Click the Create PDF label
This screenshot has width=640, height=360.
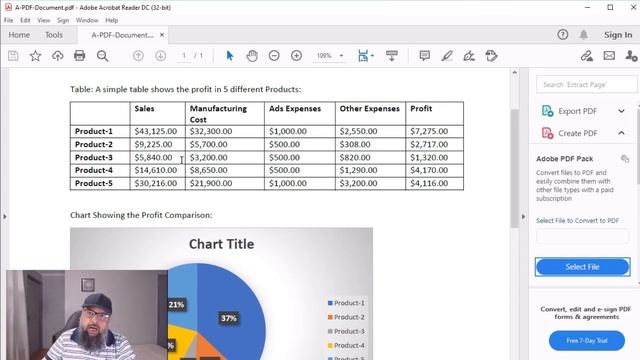[x=578, y=133]
